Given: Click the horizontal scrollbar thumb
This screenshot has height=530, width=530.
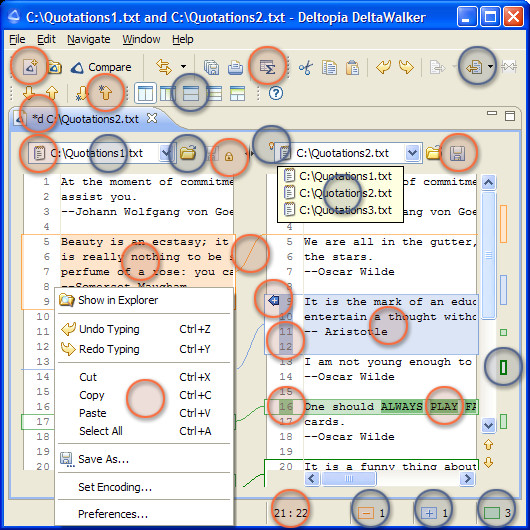Looking at the screenshot, I should 348,478.
